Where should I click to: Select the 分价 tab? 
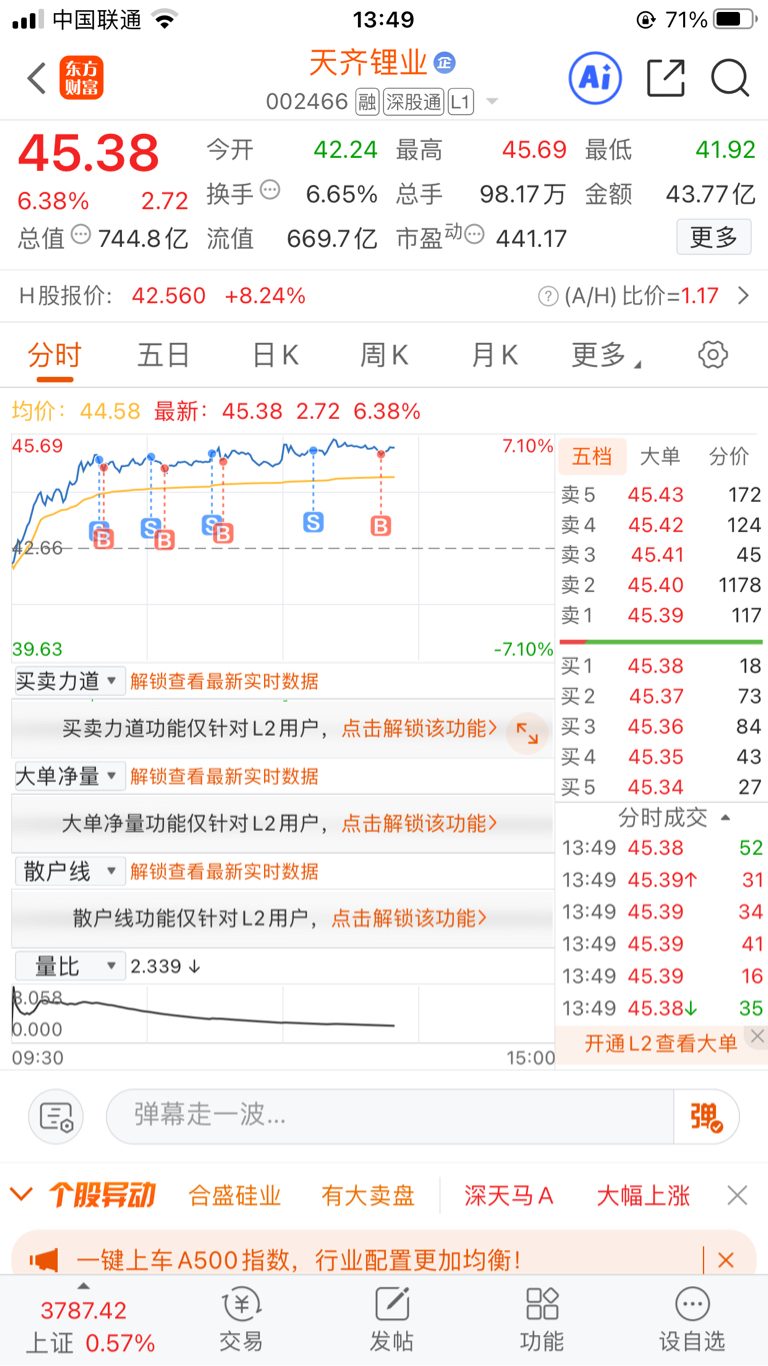click(729, 456)
